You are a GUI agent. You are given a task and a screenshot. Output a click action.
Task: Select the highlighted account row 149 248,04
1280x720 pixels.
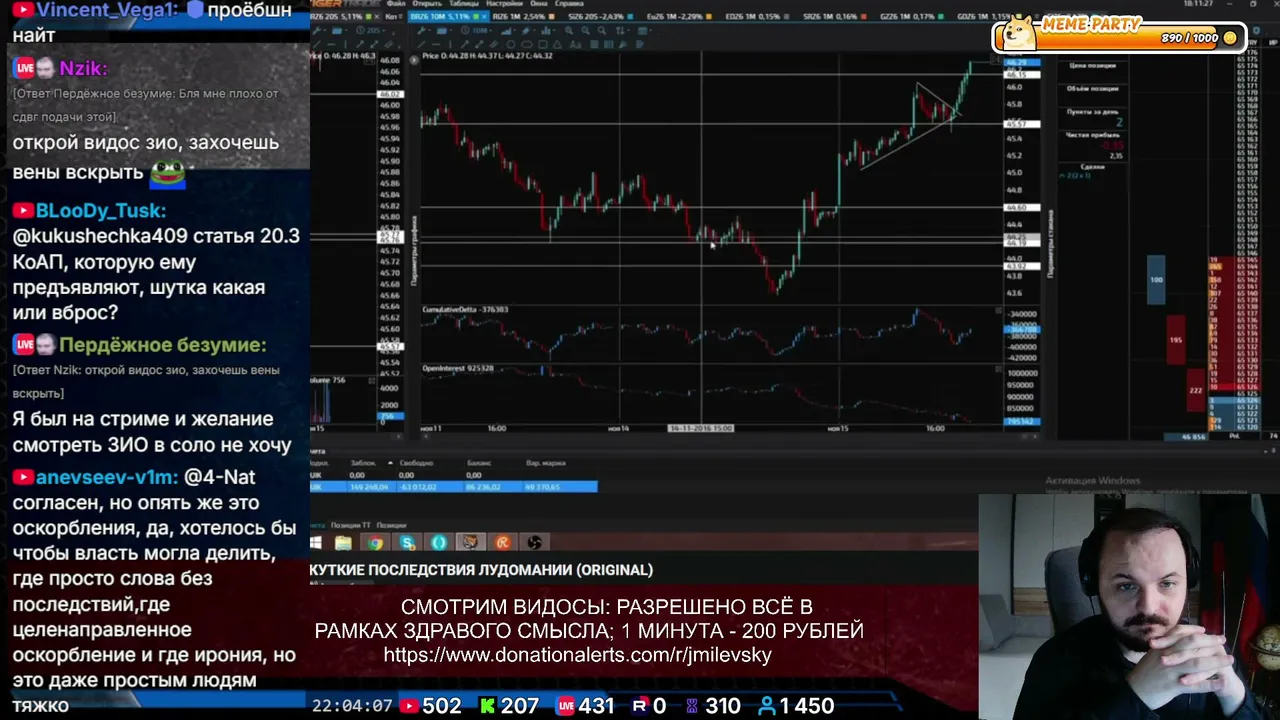point(454,487)
